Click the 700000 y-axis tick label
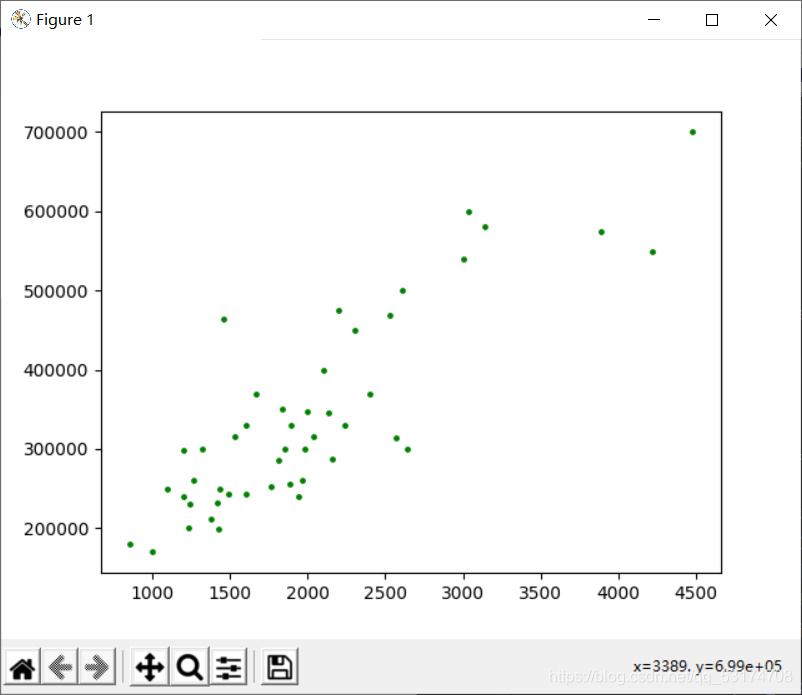This screenshot has height=695, width=802. [x=56, y=133]
